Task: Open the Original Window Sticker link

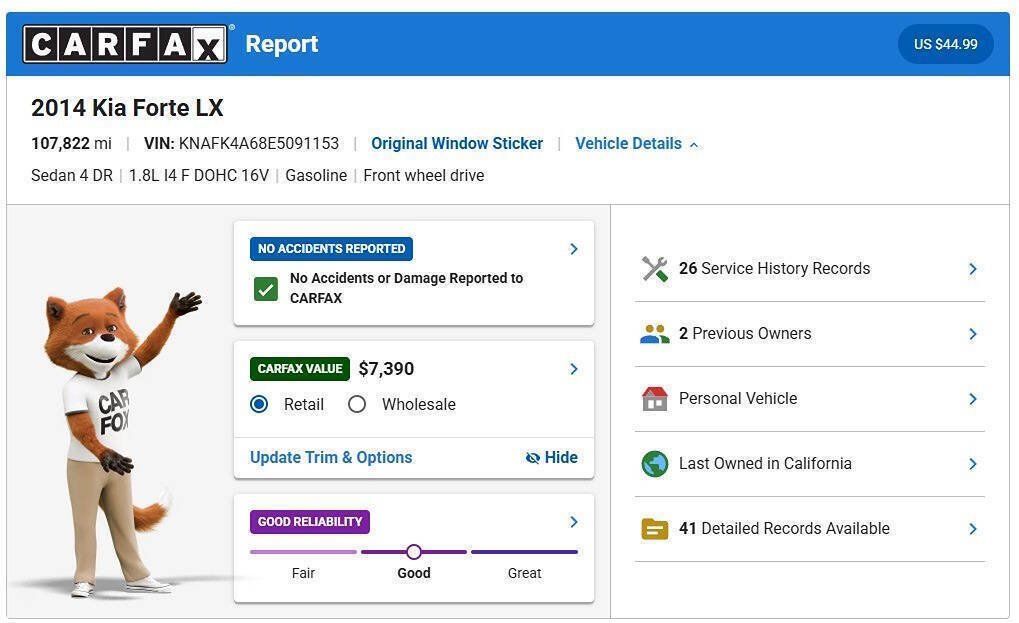Action: pos(457,144)
